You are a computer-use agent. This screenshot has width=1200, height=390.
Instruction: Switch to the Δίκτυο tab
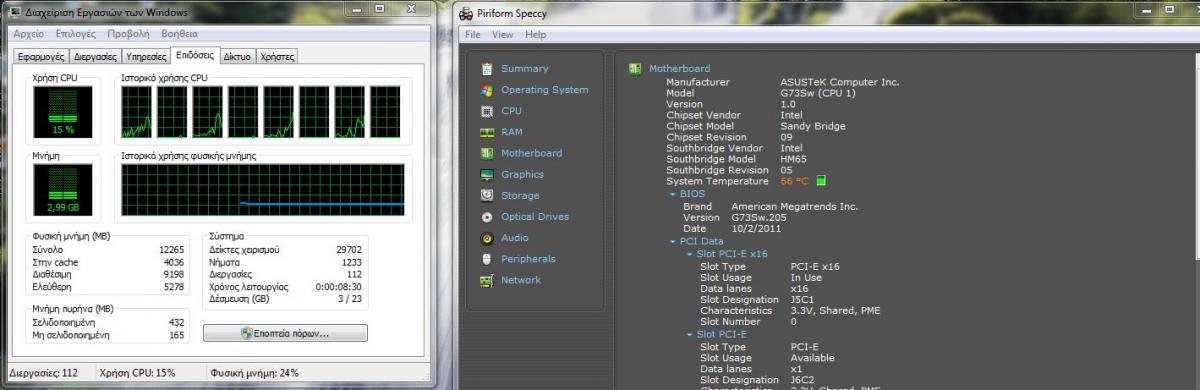[x=237, y=57]
